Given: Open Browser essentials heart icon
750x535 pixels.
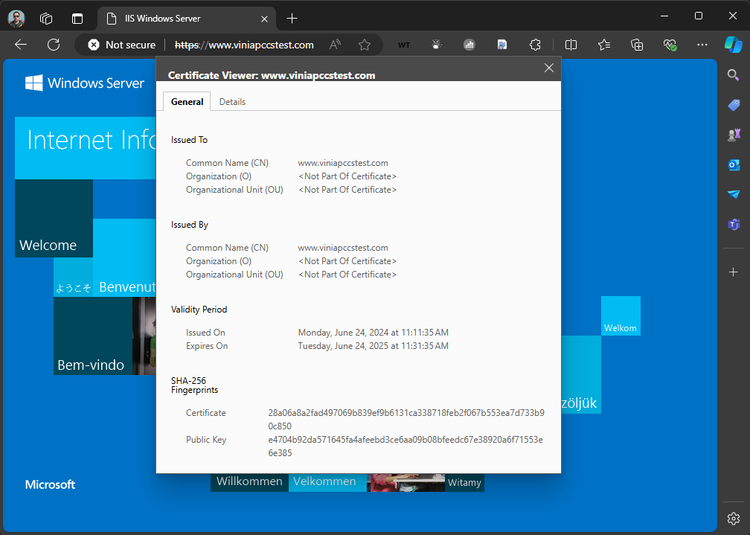Looking at the screenshot, I should coord(670,45).
